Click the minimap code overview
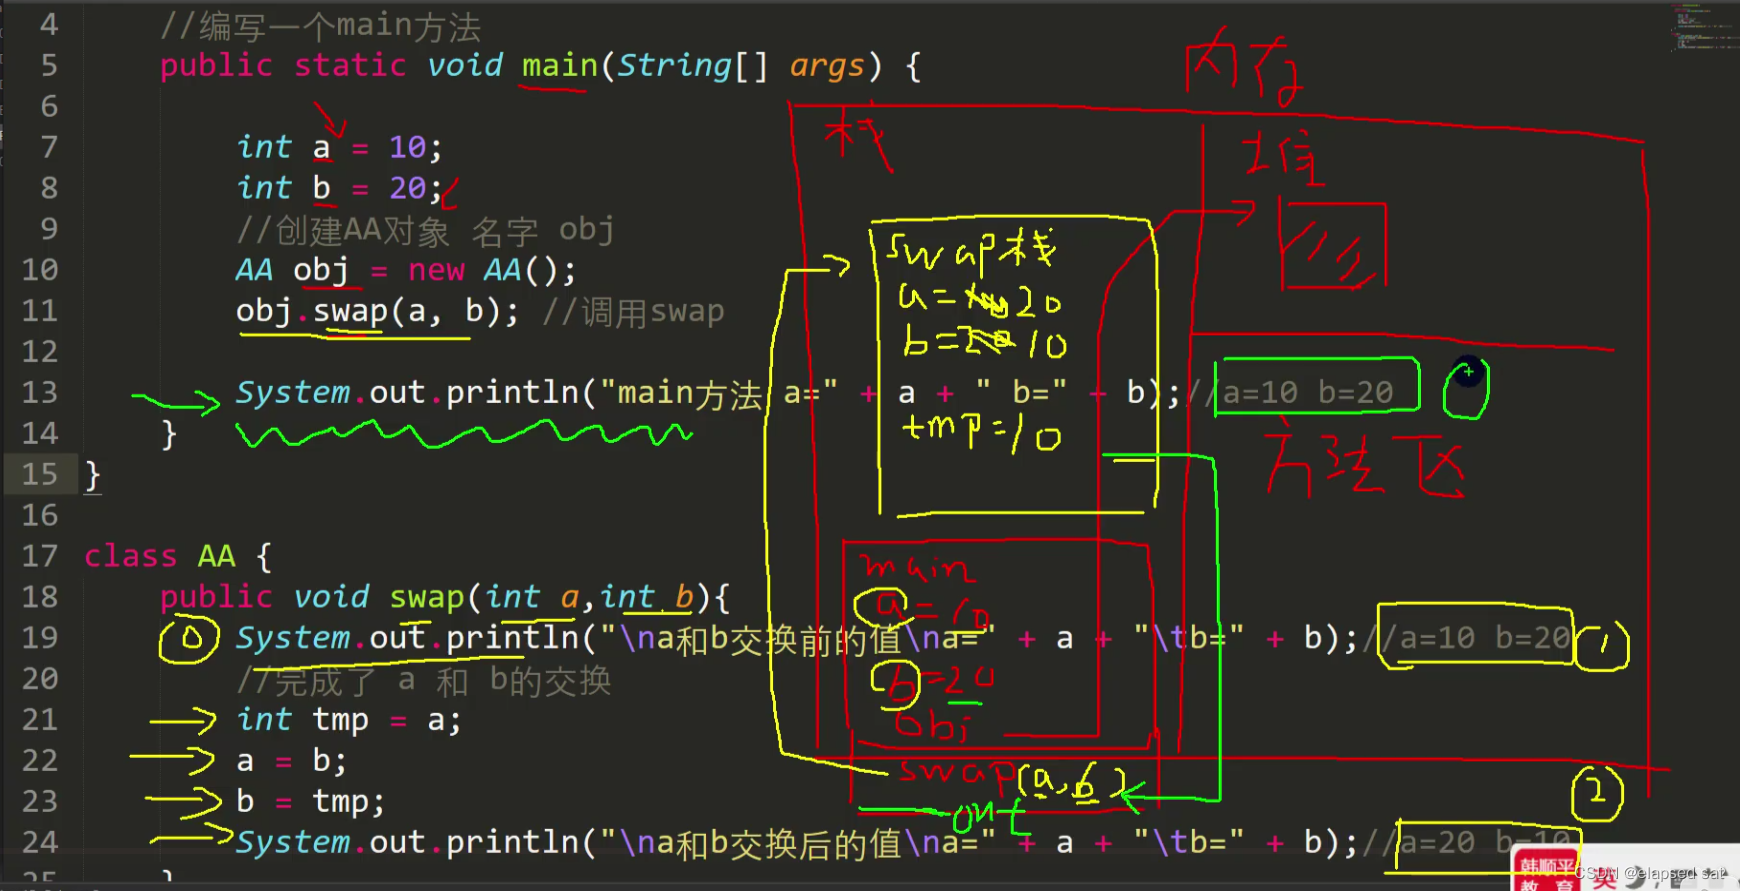The image size is (1740, 891). point(1704,27)
